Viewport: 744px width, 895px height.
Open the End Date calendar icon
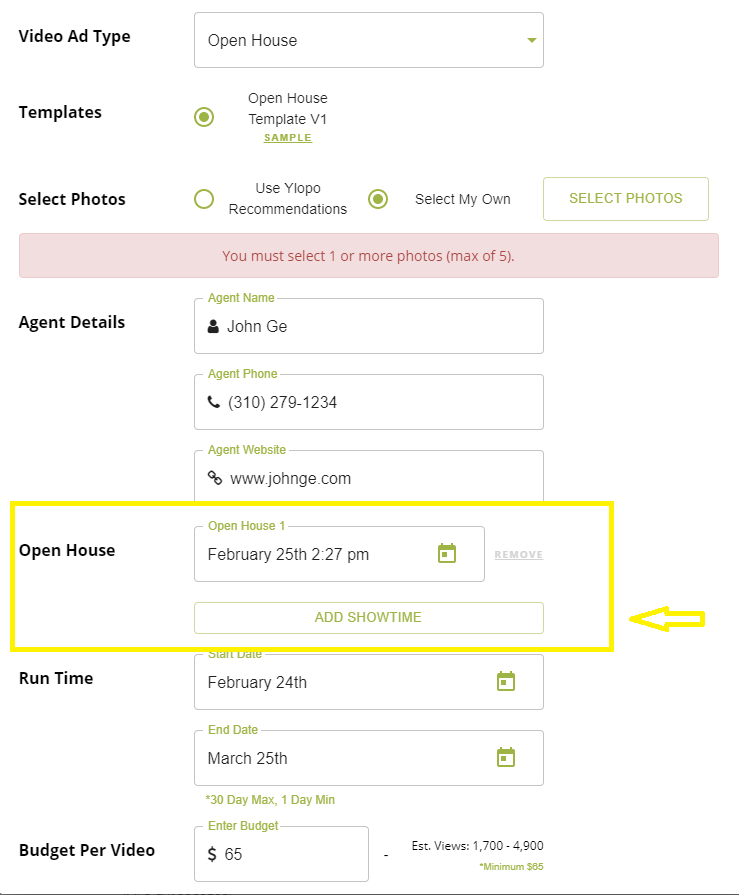pyautogui.click(x=506, y=757)
